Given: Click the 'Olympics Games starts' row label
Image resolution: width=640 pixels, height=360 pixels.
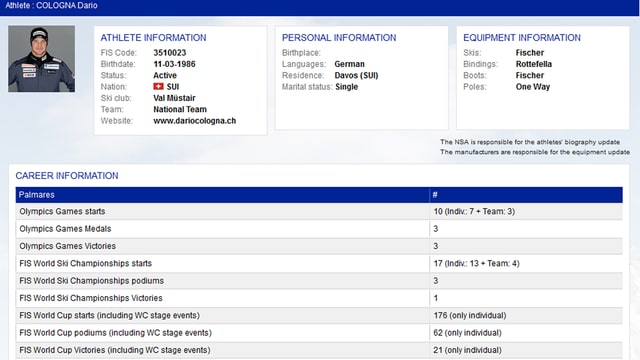Looking at the screenshot, I should tap(62, 211).
